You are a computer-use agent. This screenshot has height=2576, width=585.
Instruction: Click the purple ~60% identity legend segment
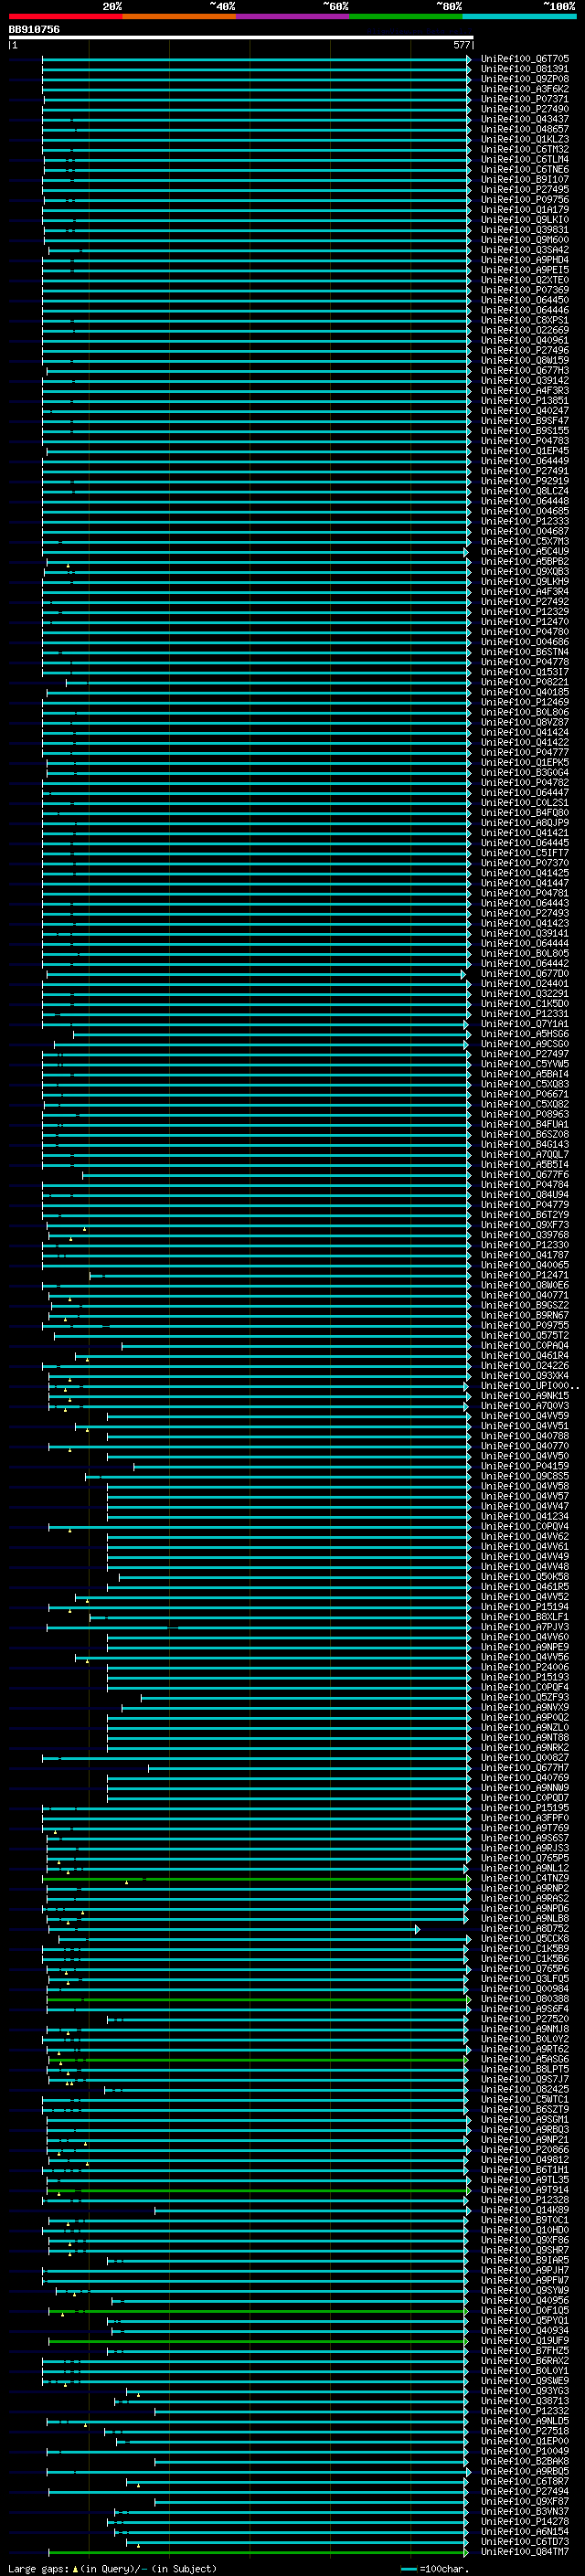(x=293, y=16)
